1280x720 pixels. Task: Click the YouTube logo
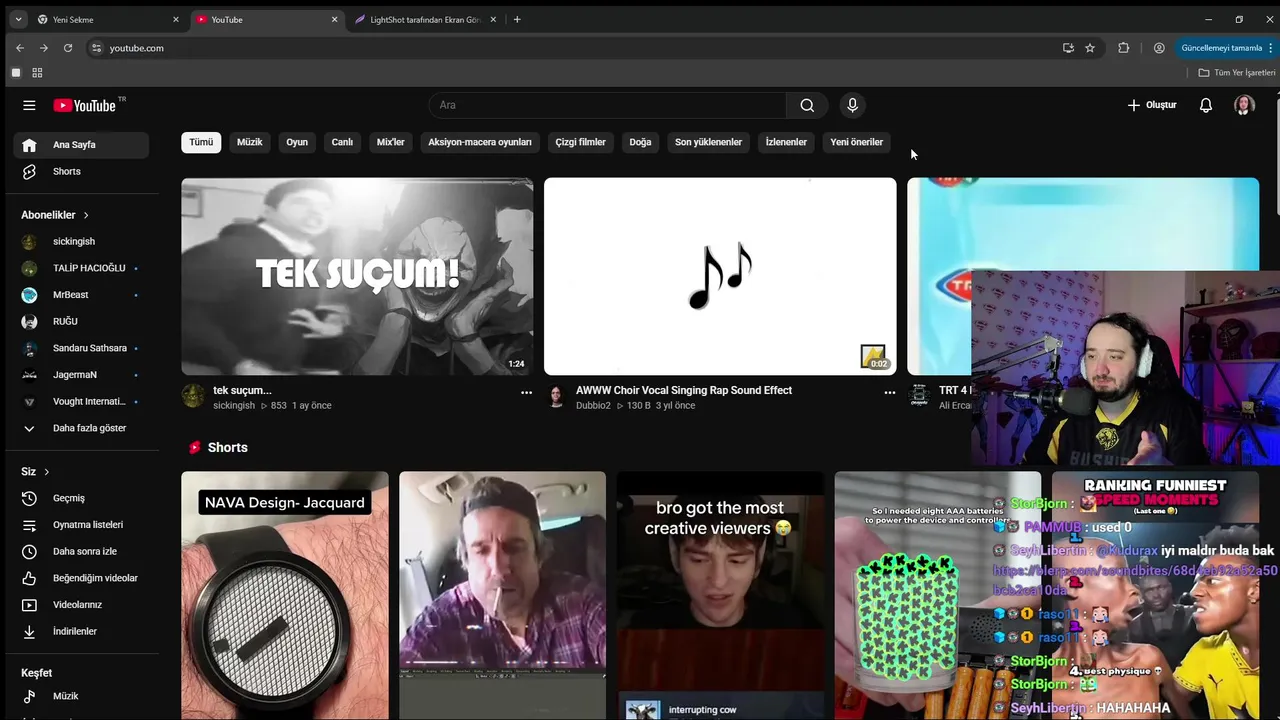click(x=85, y=105)
